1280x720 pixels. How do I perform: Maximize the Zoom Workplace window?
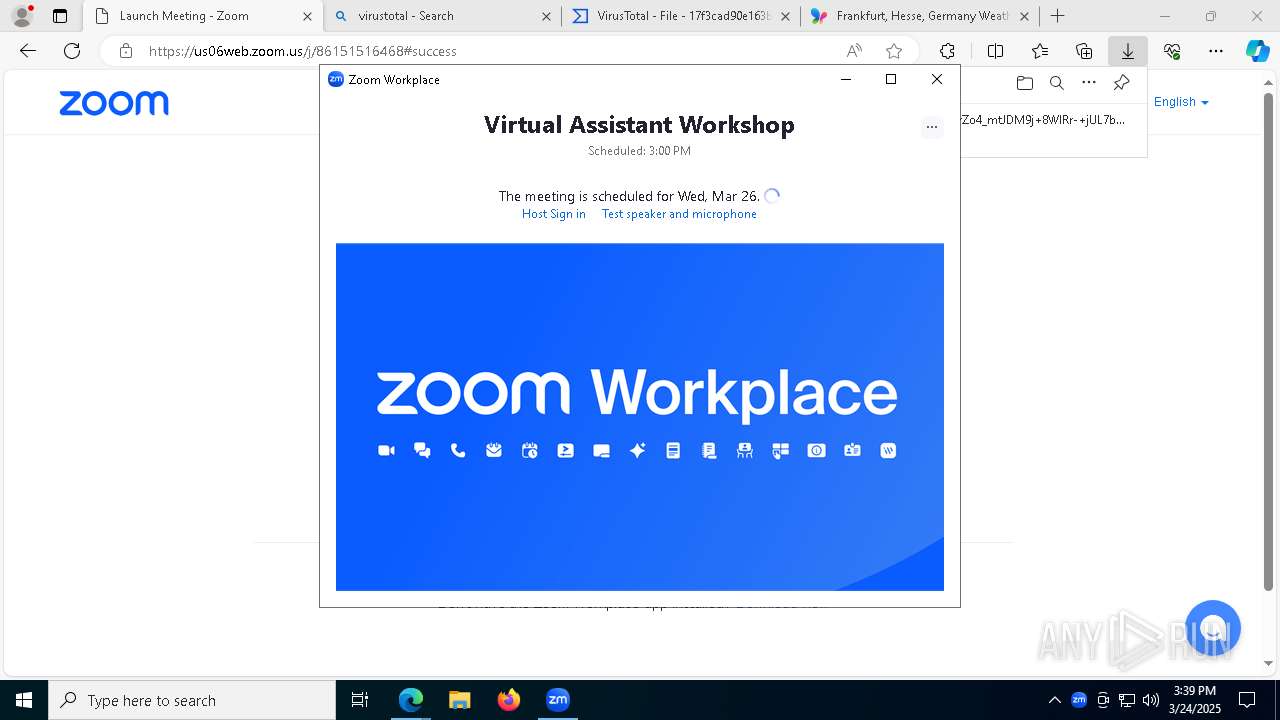pyautogui.click(x=891, y=79)
